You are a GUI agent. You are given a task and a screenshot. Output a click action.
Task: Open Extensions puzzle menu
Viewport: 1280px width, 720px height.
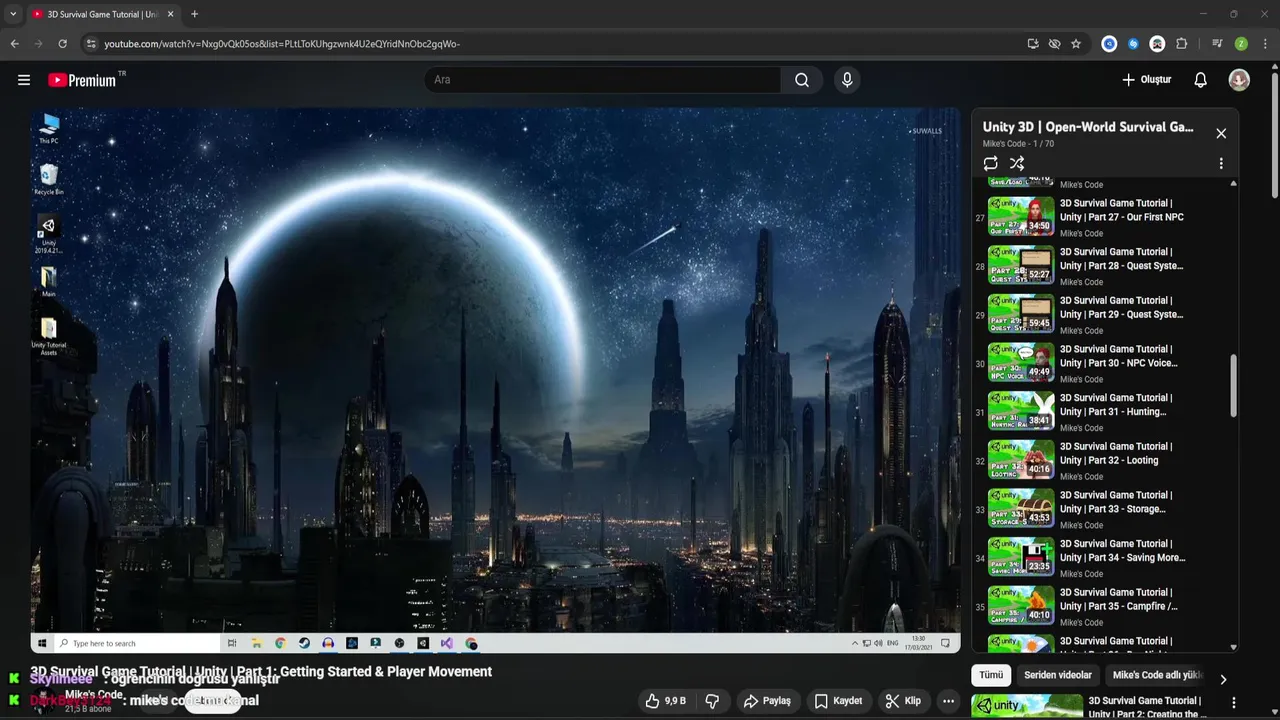(1182, 44)
